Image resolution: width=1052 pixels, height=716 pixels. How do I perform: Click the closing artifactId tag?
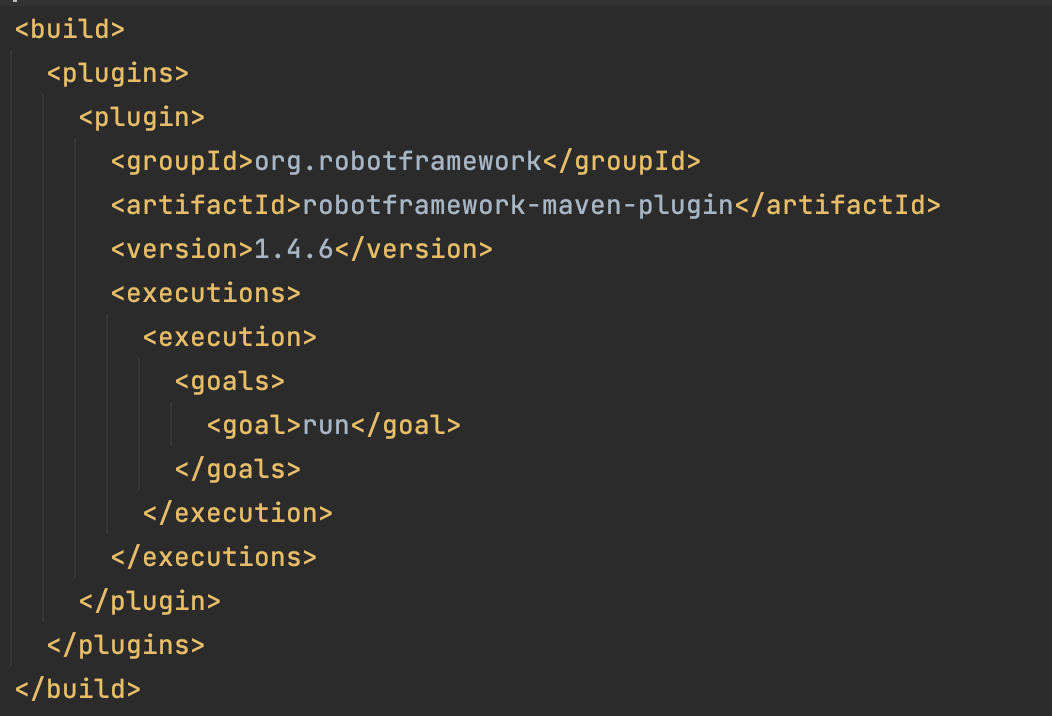tap(838, 205)
